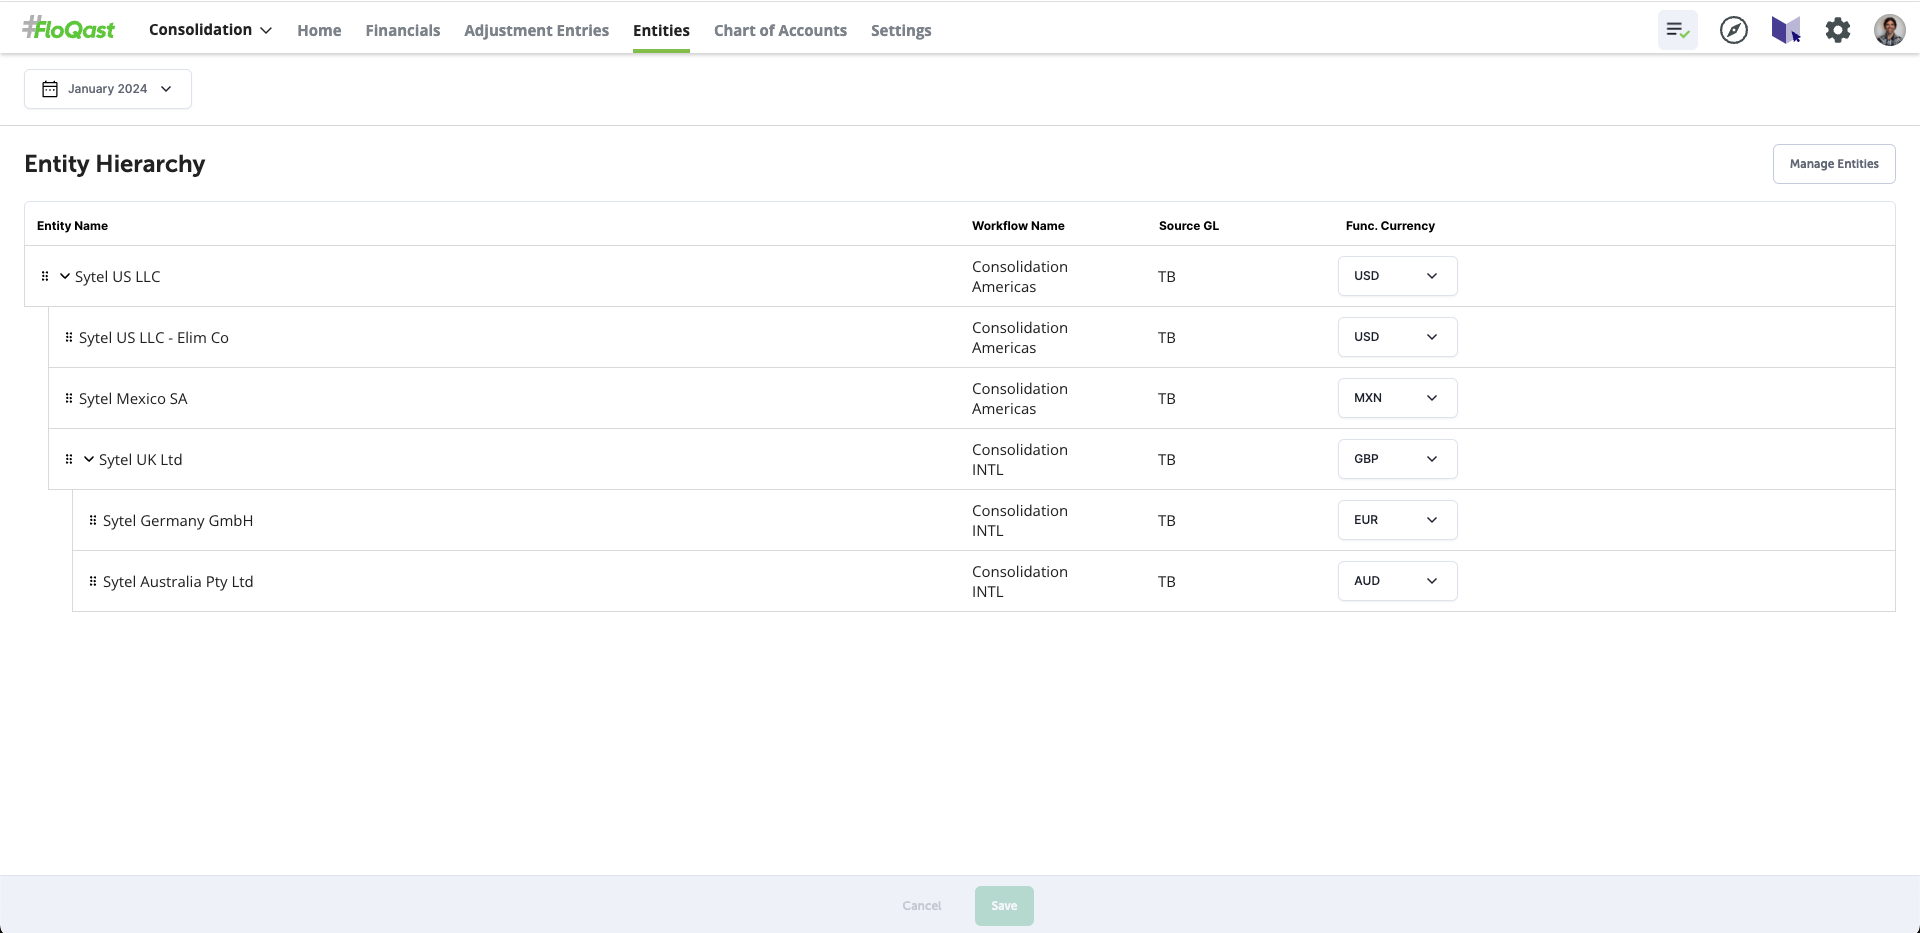Screen dimensions: 1920x933
Task: Click the FloQast logo
Action: (69, 29)
